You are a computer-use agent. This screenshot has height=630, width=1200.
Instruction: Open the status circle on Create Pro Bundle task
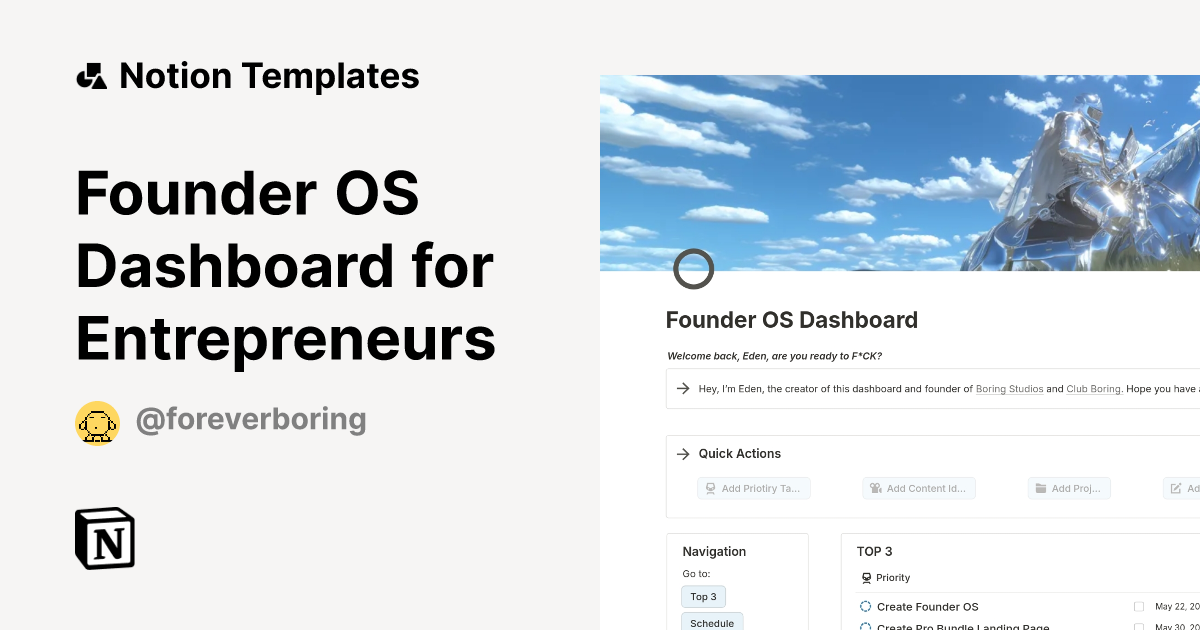click(864, 627)
